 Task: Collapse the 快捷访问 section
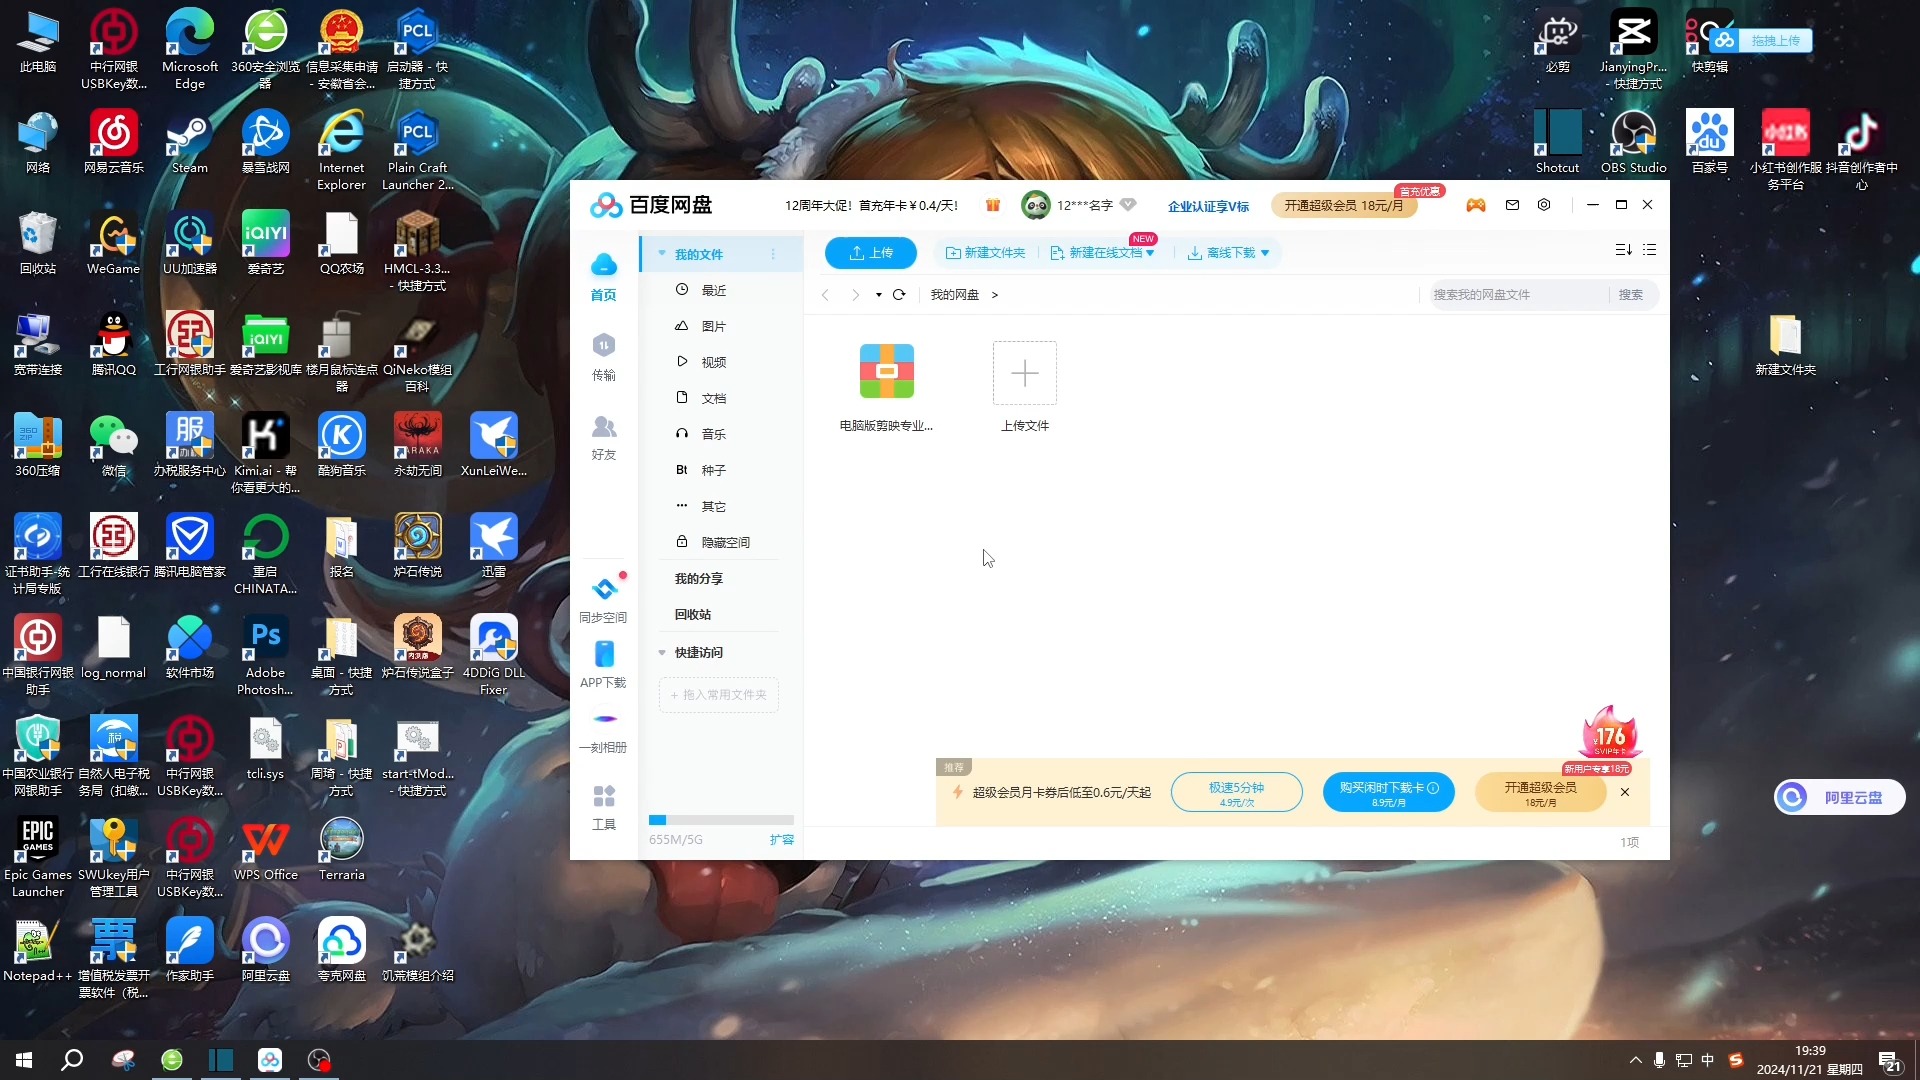(662, 653)
